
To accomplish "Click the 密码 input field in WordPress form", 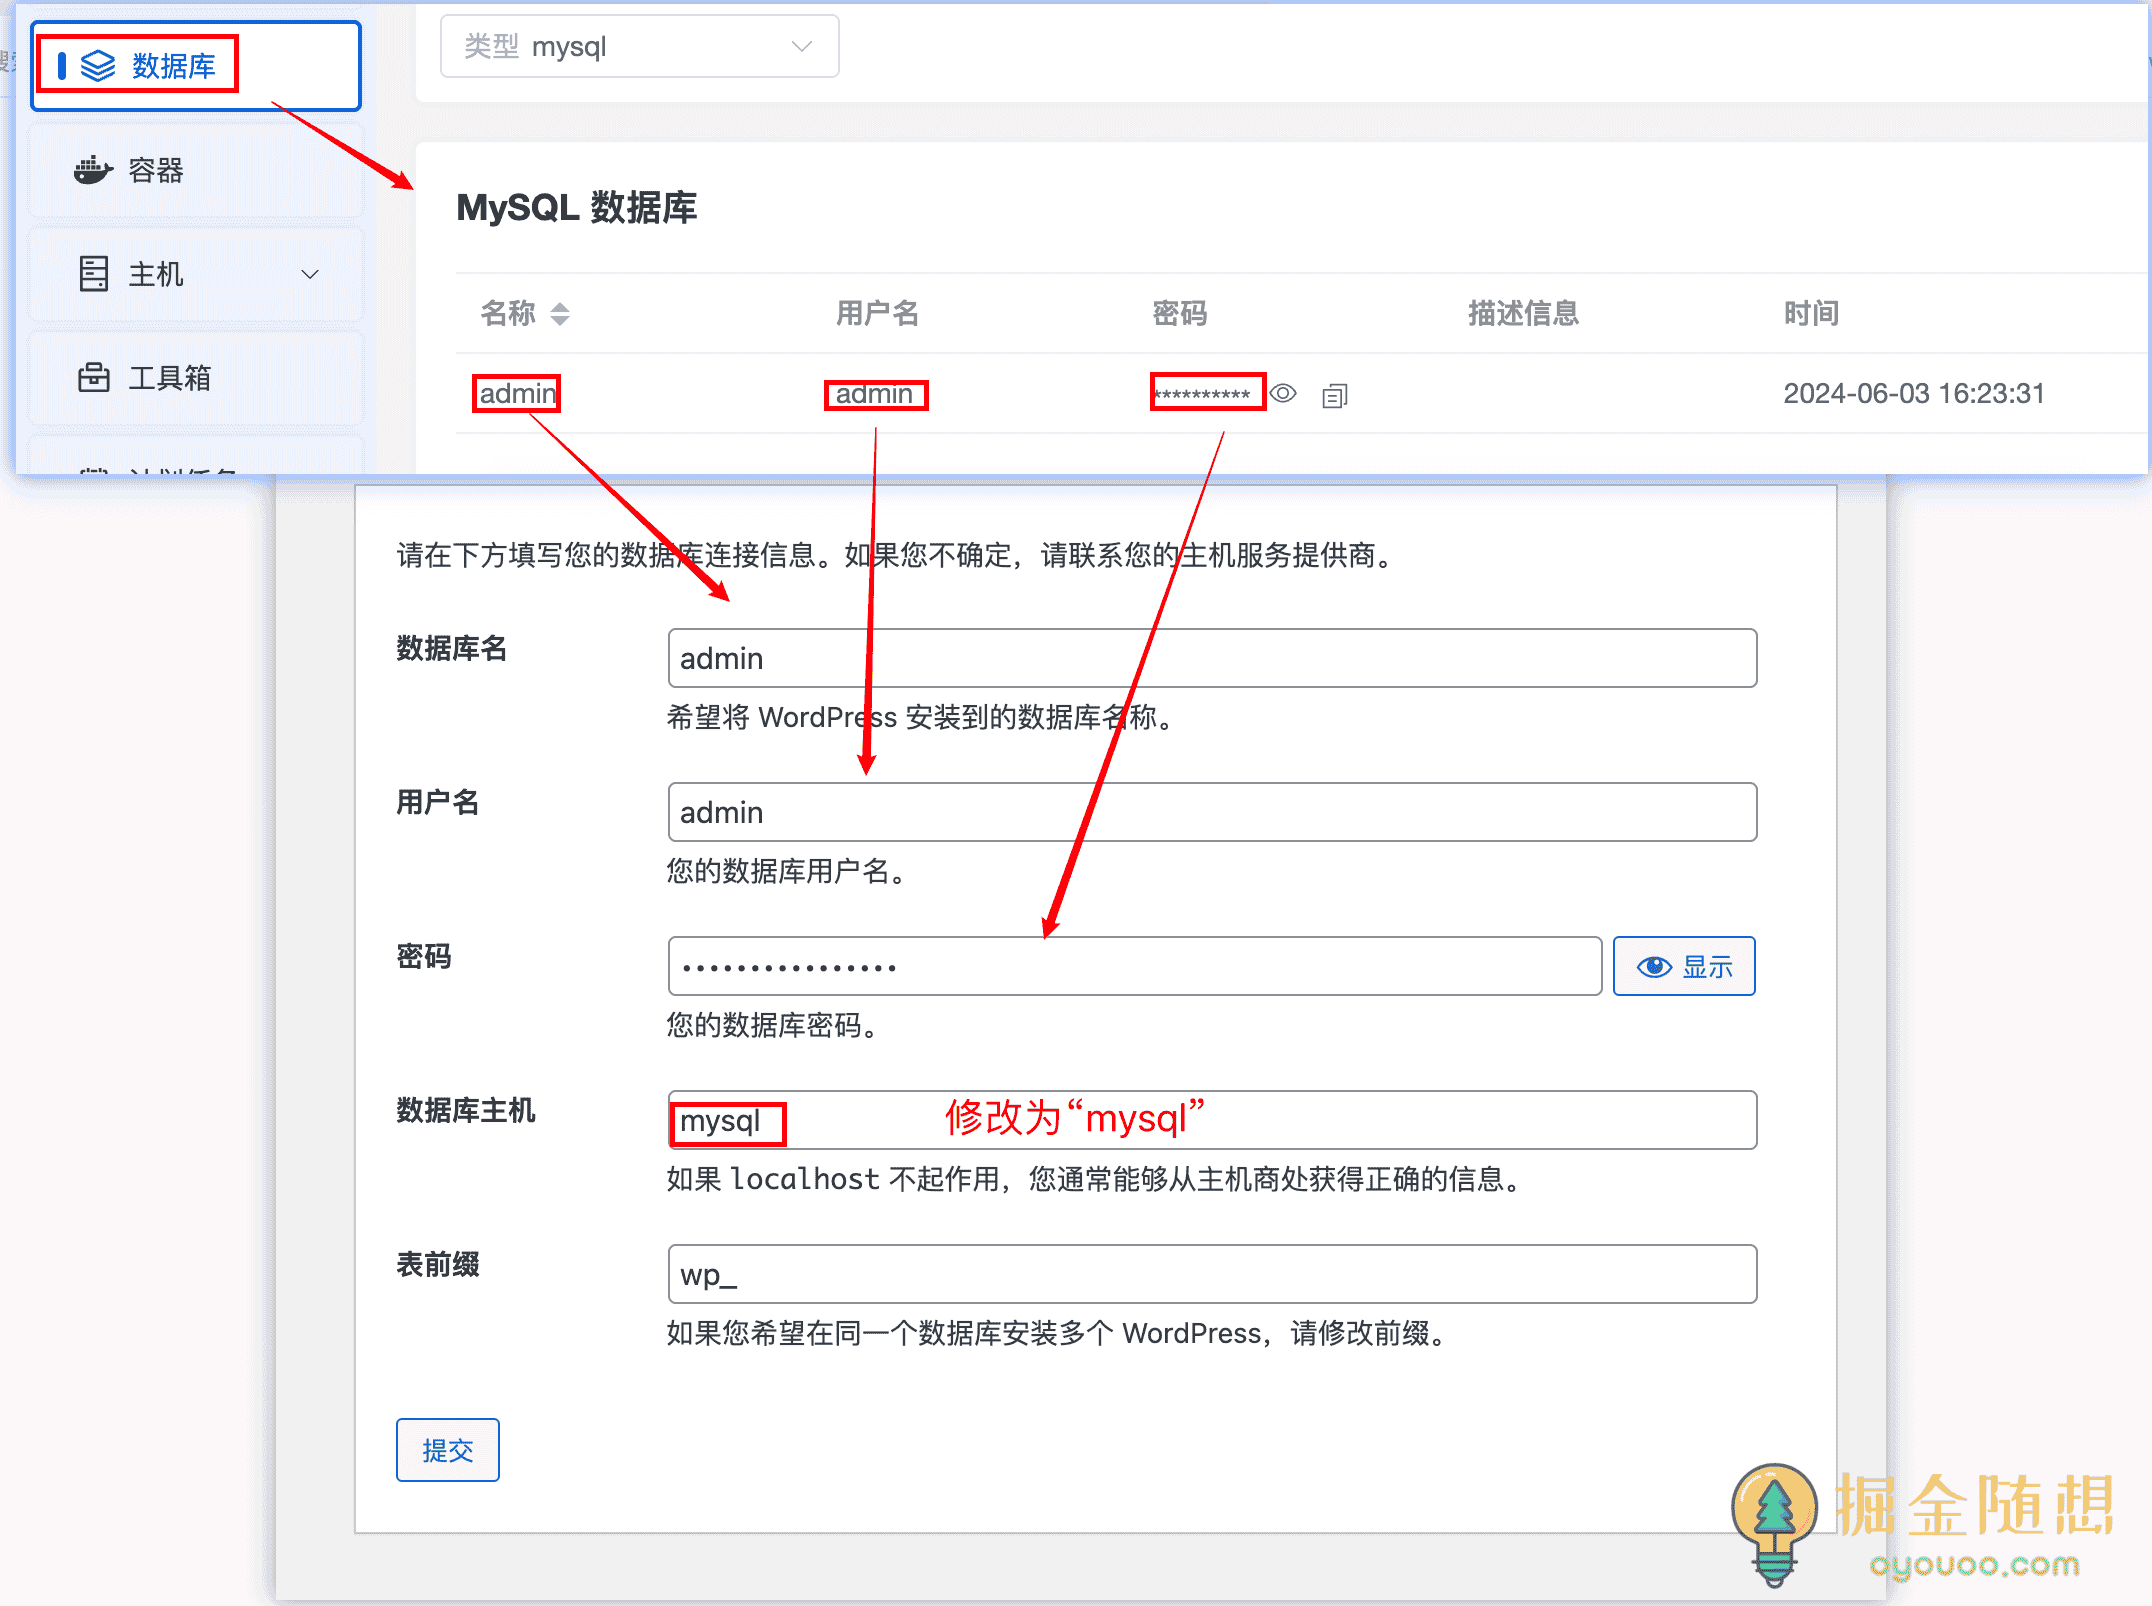I will tap(1135, 966).
